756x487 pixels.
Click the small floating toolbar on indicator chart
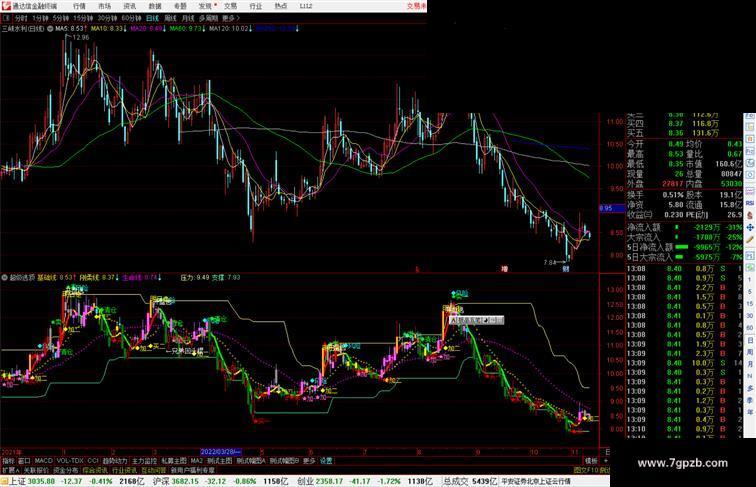pyautogui.click(x=476, y=320)
